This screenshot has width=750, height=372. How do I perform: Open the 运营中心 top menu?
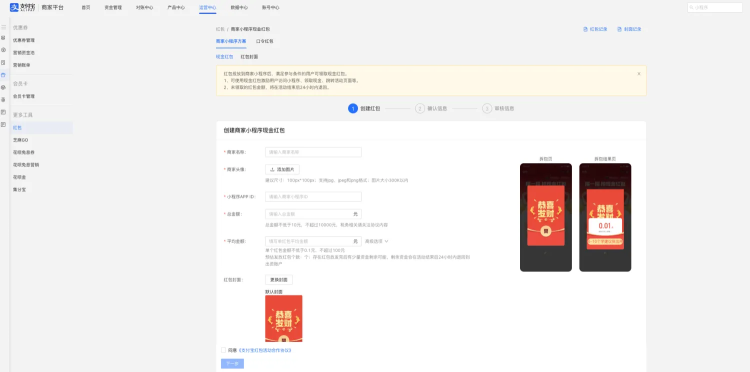pos(208,8)
